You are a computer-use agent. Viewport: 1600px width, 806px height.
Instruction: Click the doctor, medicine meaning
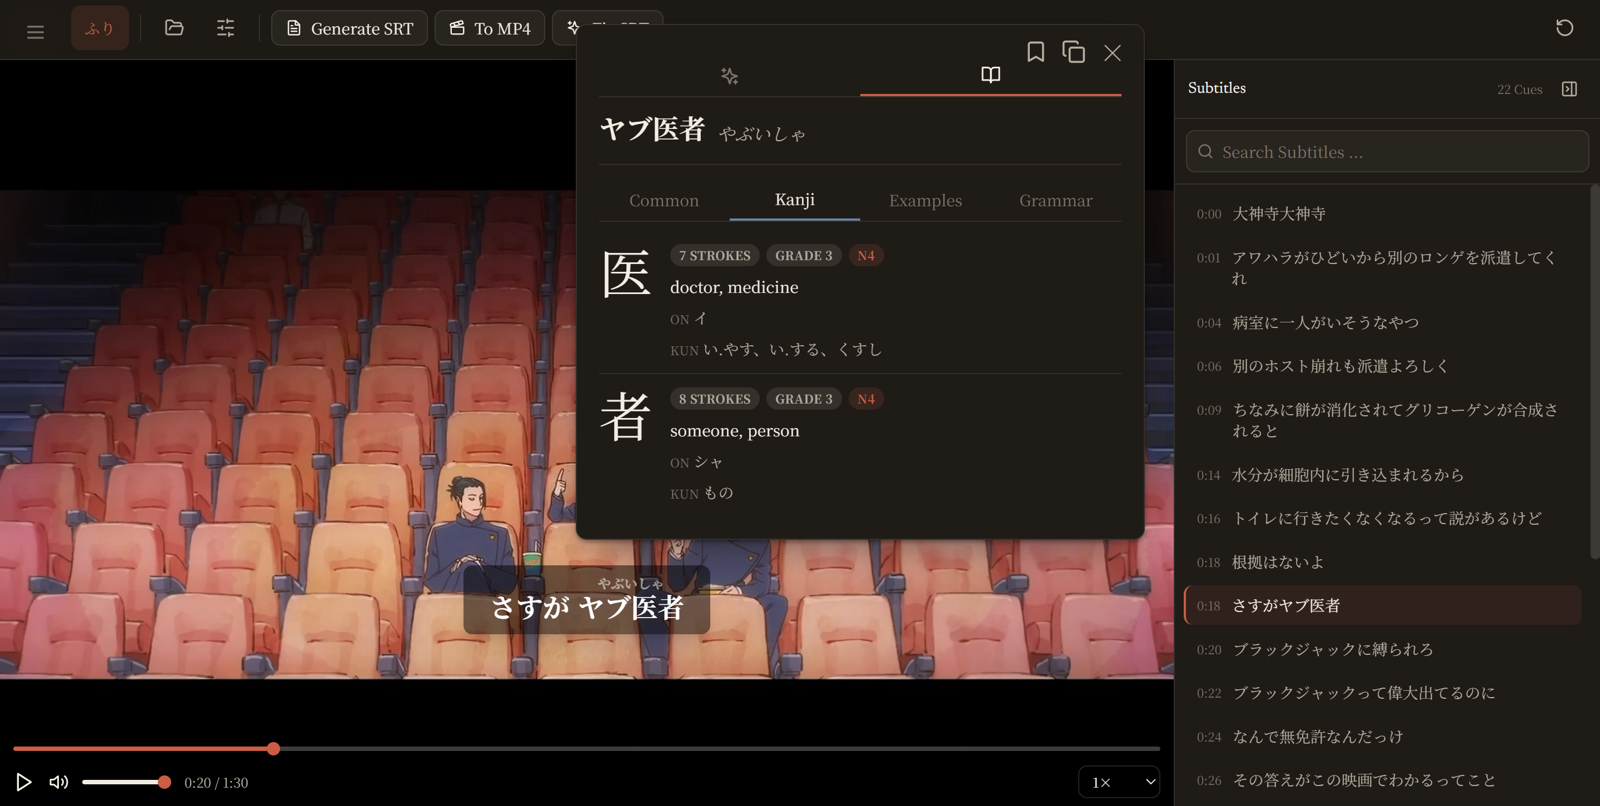(x=734, y=288)
